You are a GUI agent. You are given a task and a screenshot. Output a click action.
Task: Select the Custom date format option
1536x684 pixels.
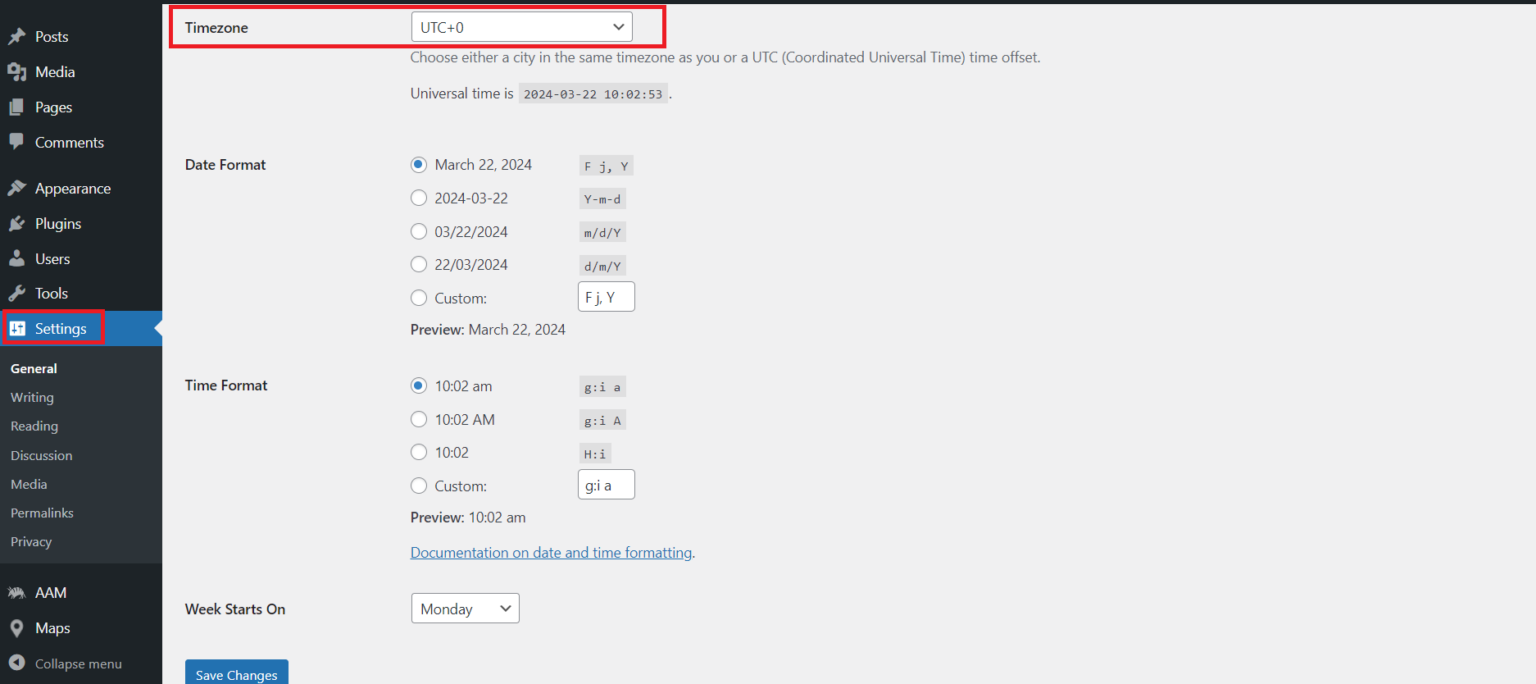(x=419, y=297)
